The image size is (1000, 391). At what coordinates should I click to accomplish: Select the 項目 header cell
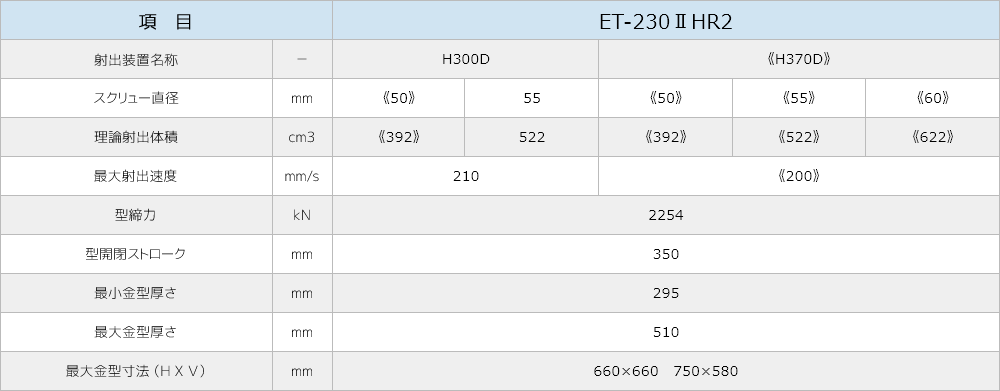(x=166, y=20)
